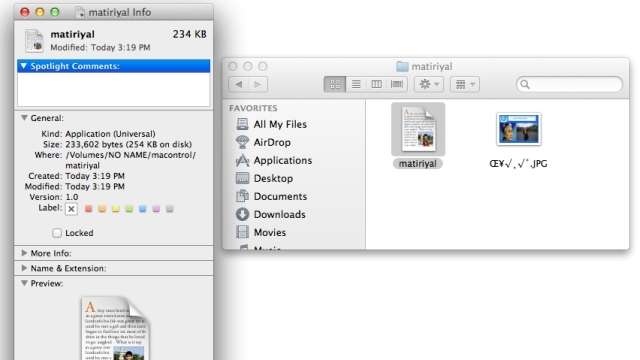Screen dimensions: 640x360
Task: Apply the yellow label color
Action: 116,209
